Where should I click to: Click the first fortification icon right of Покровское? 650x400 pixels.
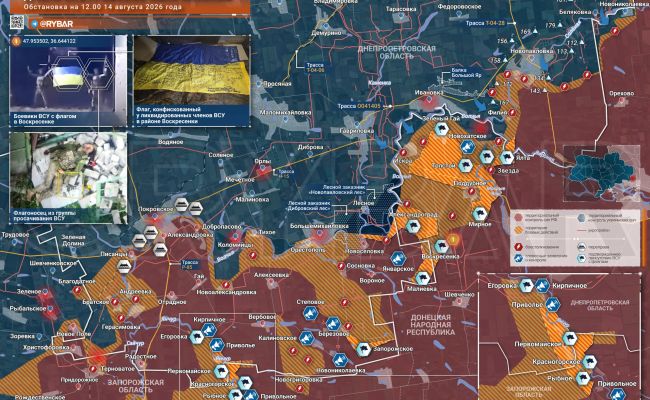(181, 204)
